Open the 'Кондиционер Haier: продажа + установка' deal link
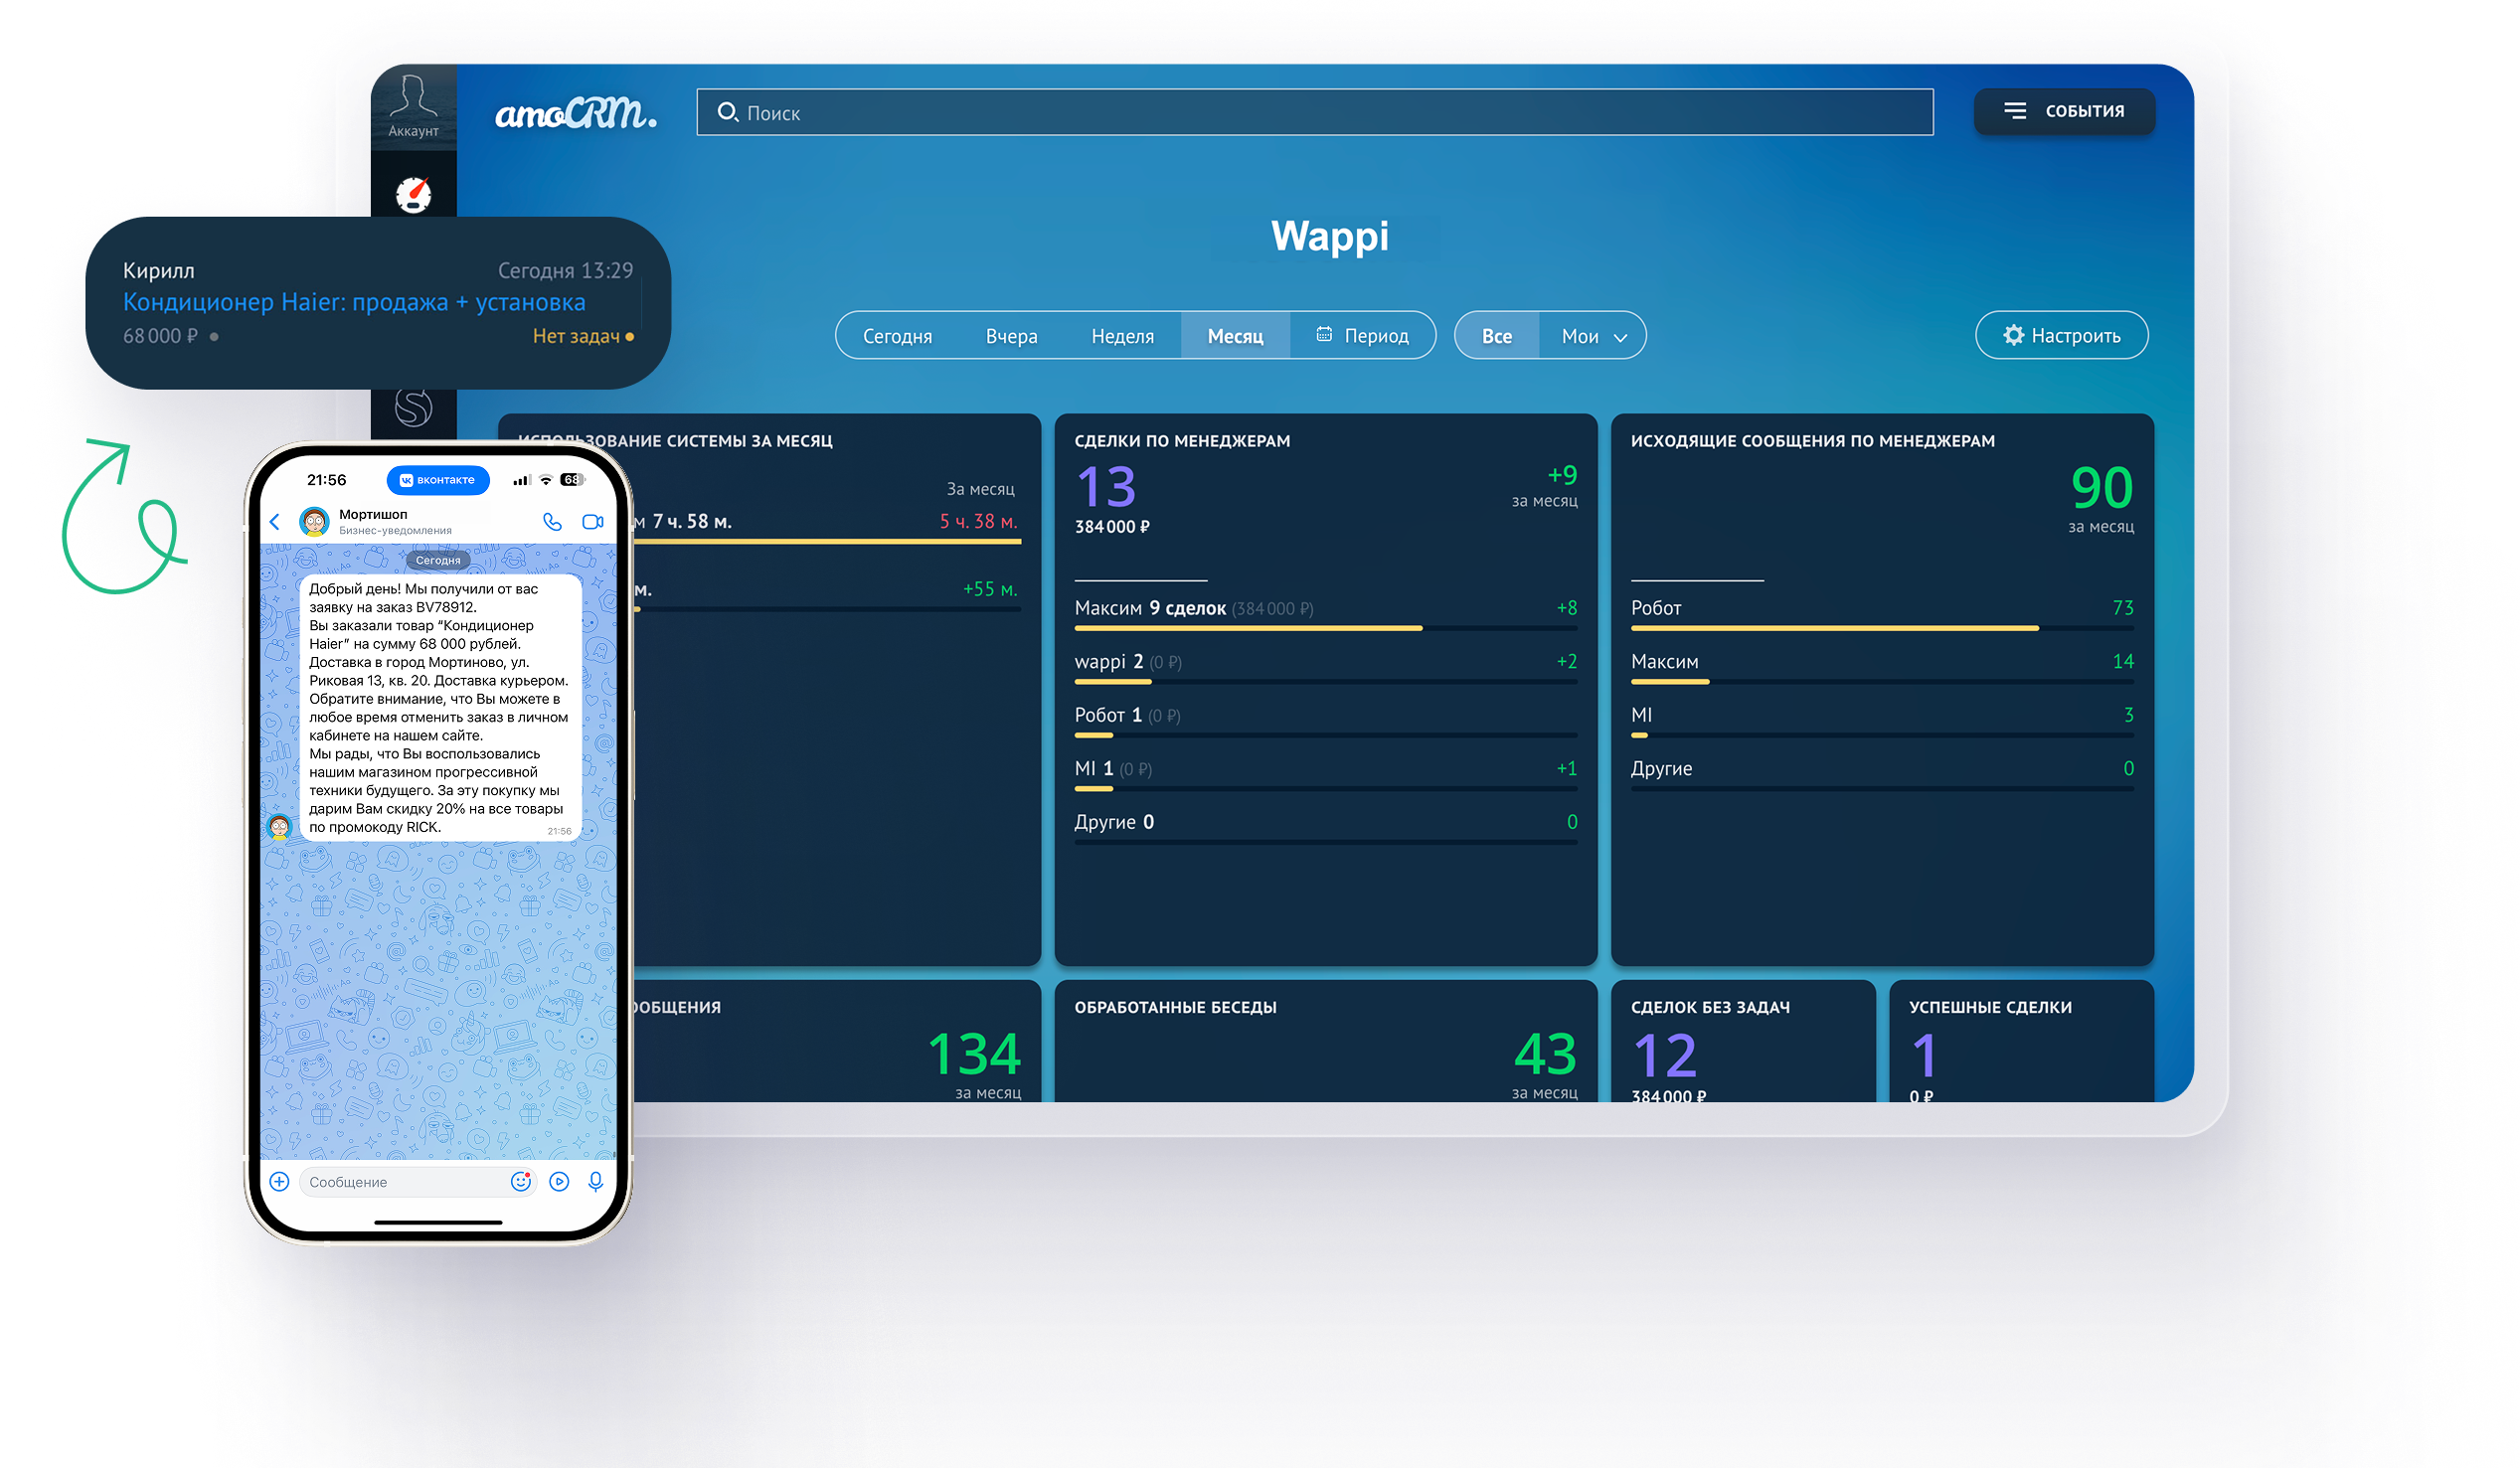The image size is (2520, 1468). [354, 302]
